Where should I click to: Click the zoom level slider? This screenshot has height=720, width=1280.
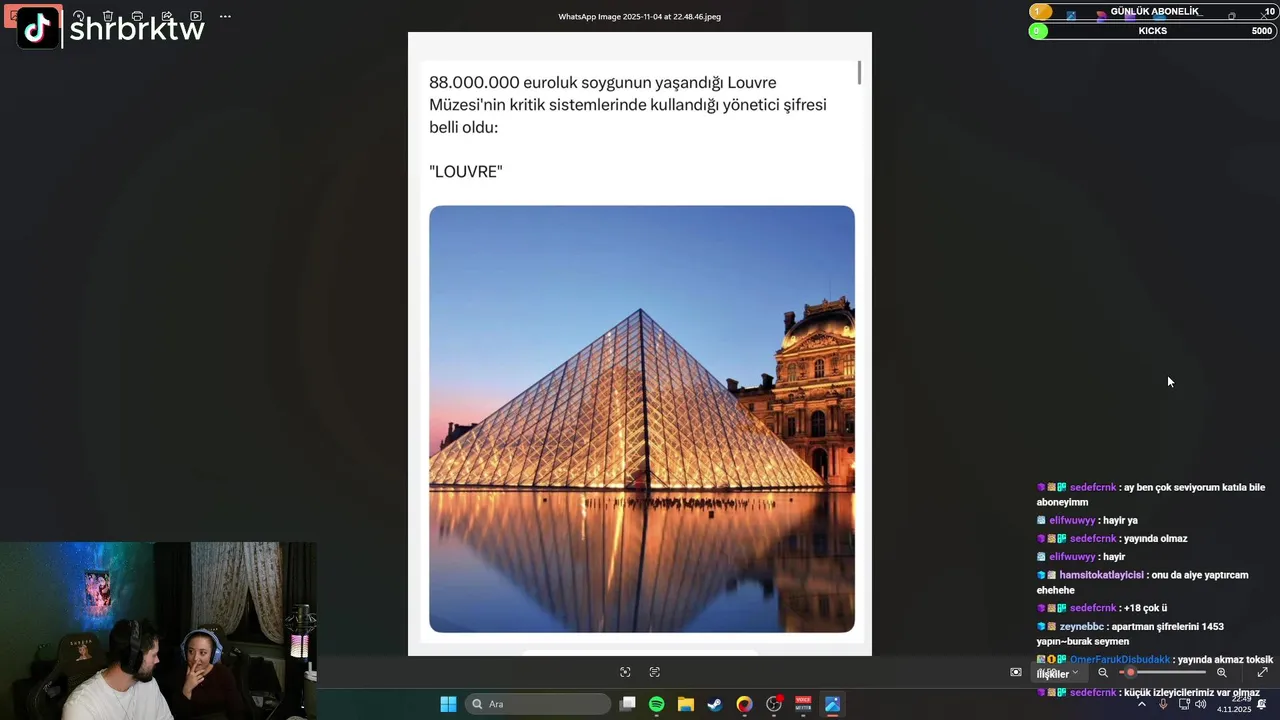(x=1162, y=672)
